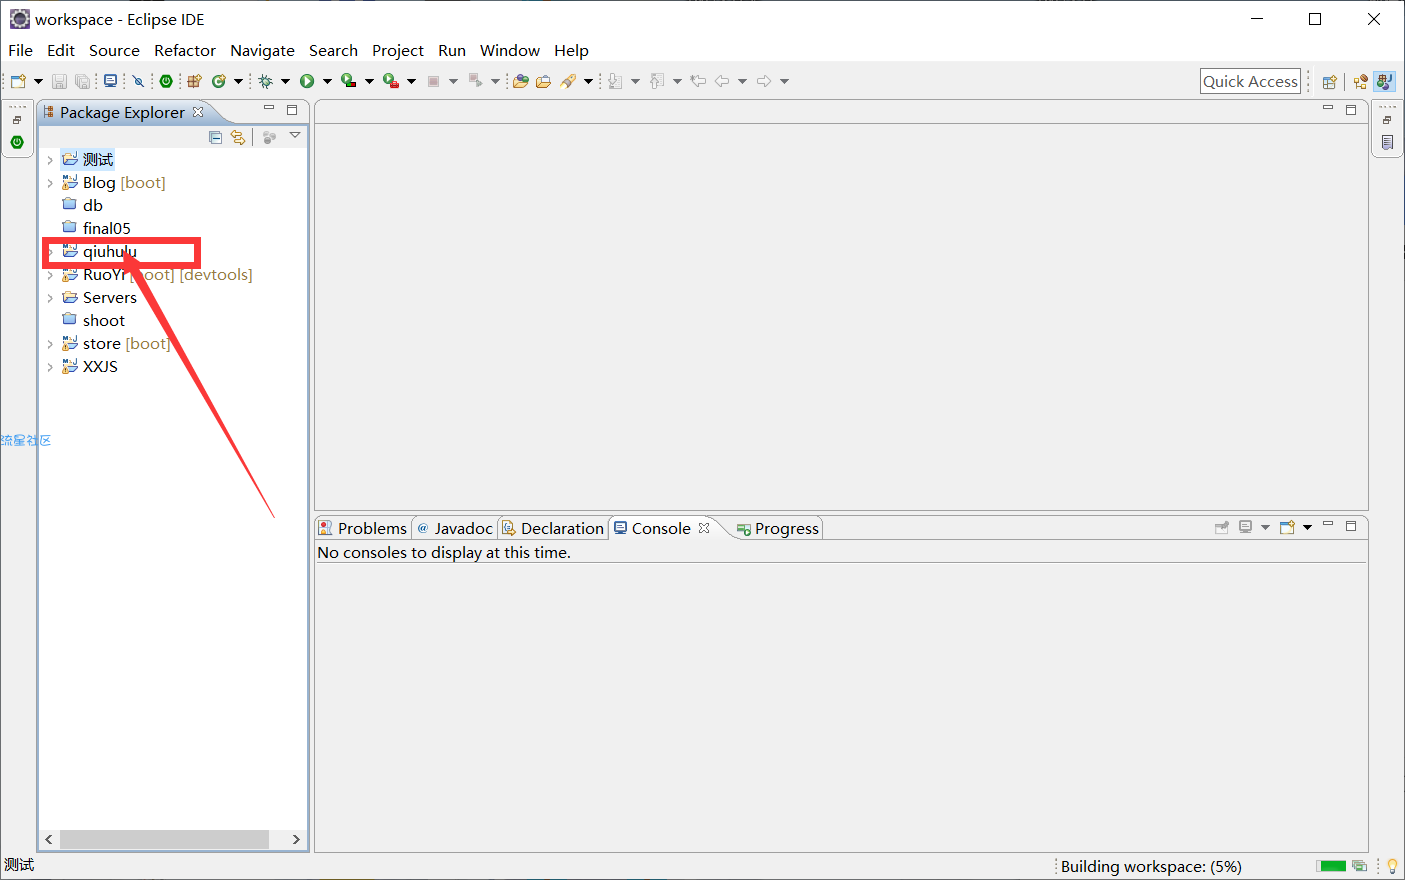
Task: Expand the 测试 project node
Action: coord(50,160)
